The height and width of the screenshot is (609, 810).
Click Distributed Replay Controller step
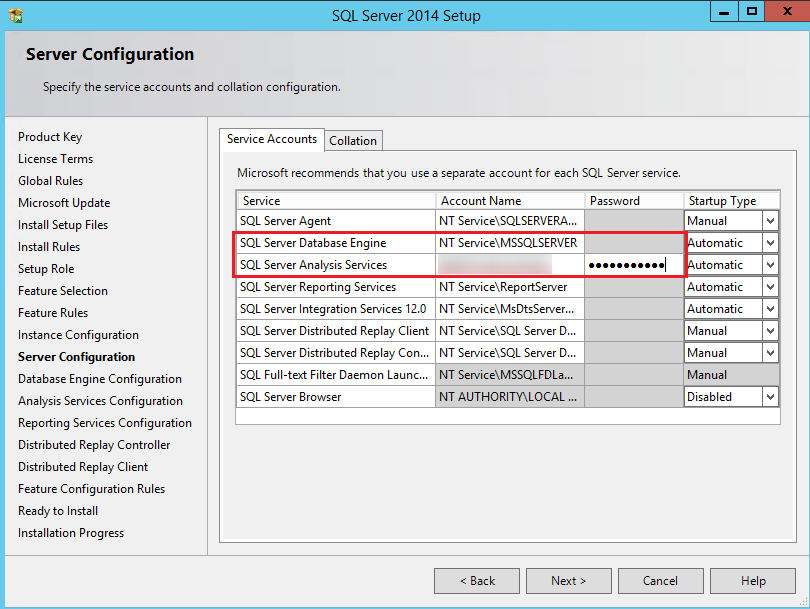click(94, 445)
